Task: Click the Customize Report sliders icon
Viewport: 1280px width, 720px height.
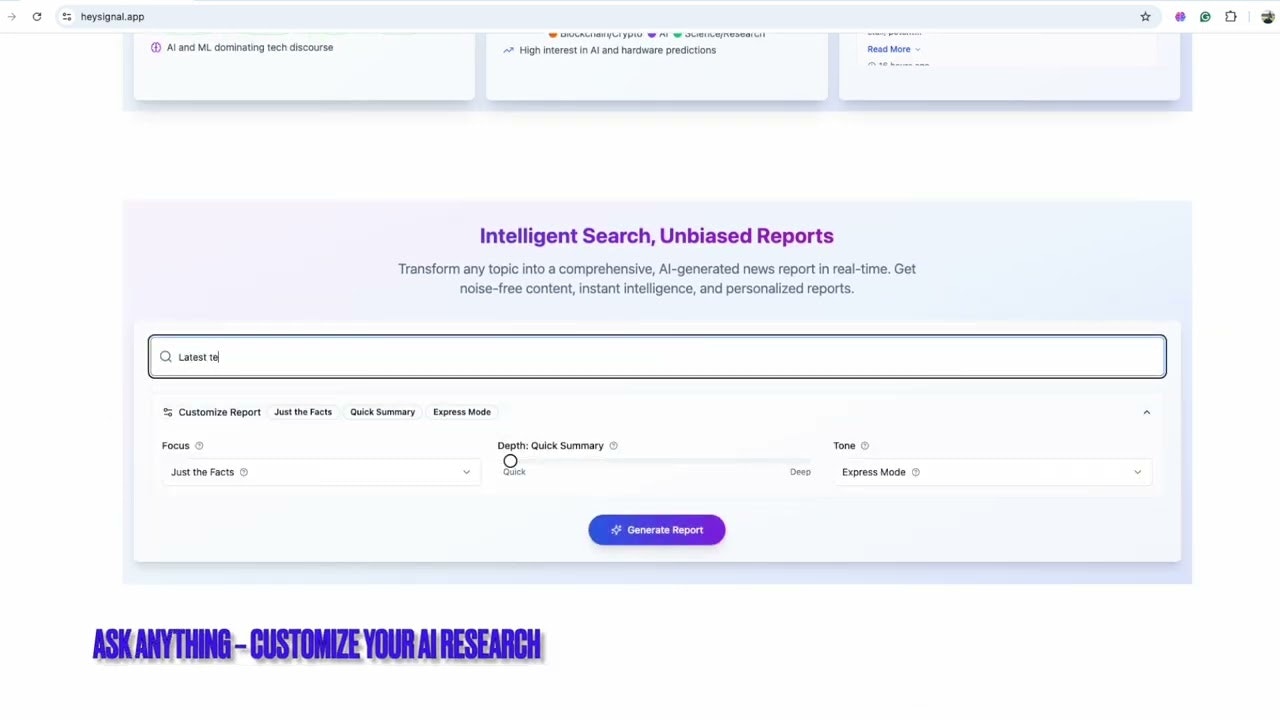Action: click(x=168, y=412)
